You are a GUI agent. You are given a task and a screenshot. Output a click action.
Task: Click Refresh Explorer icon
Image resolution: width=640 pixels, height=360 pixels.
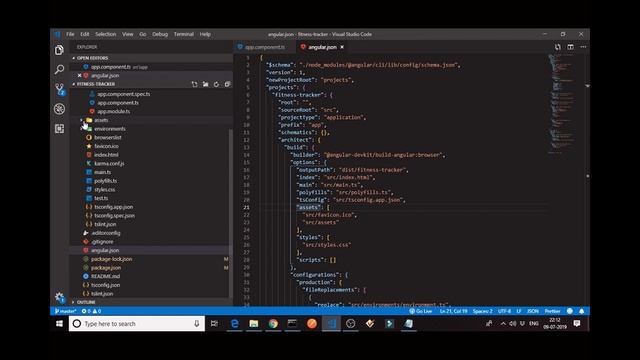[216, 84]
